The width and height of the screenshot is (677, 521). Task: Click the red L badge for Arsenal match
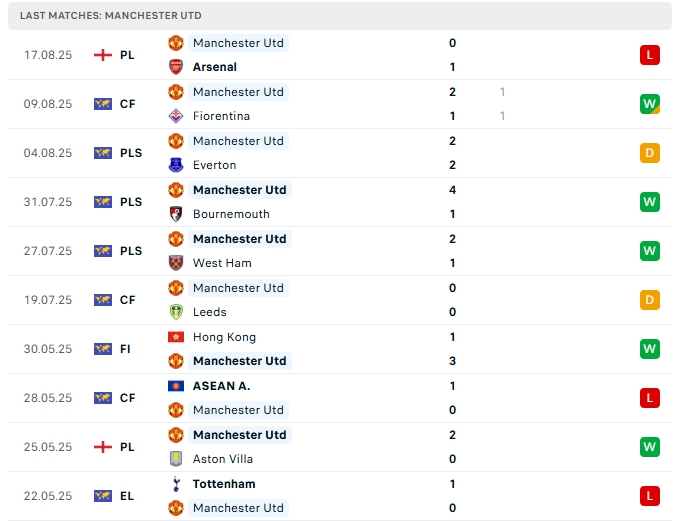(650, 55)
